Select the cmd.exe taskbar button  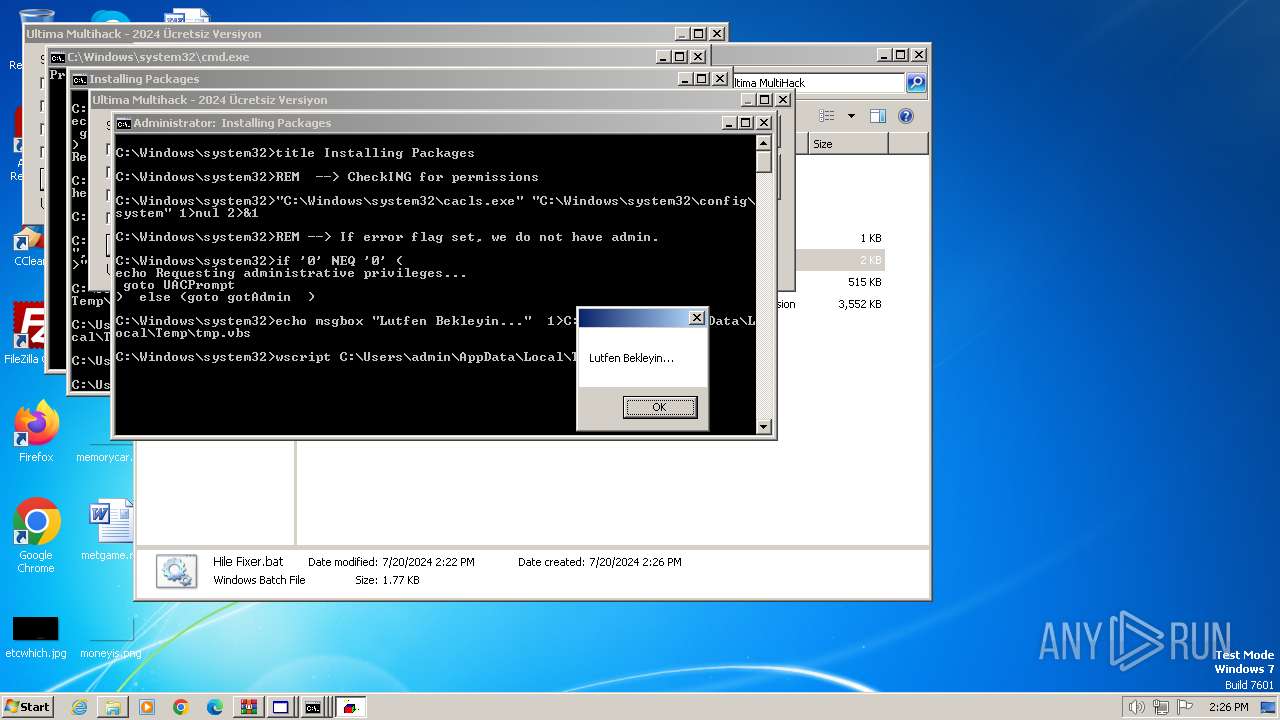(x=313, y=707)
